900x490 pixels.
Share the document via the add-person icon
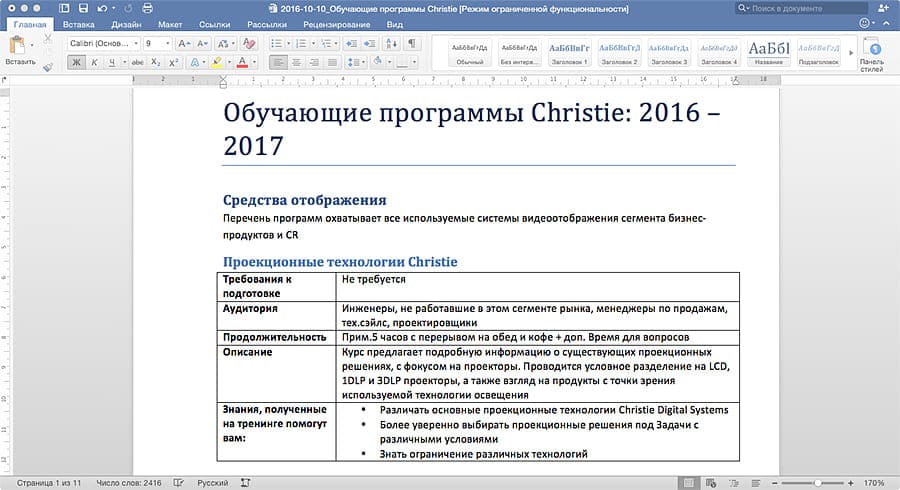click(x=883, y=8)
